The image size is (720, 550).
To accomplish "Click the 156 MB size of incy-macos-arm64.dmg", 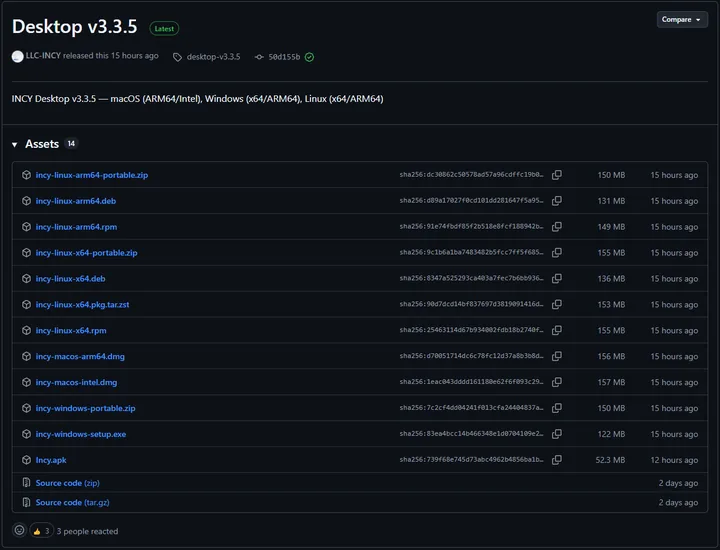I will tap(611, 356).
